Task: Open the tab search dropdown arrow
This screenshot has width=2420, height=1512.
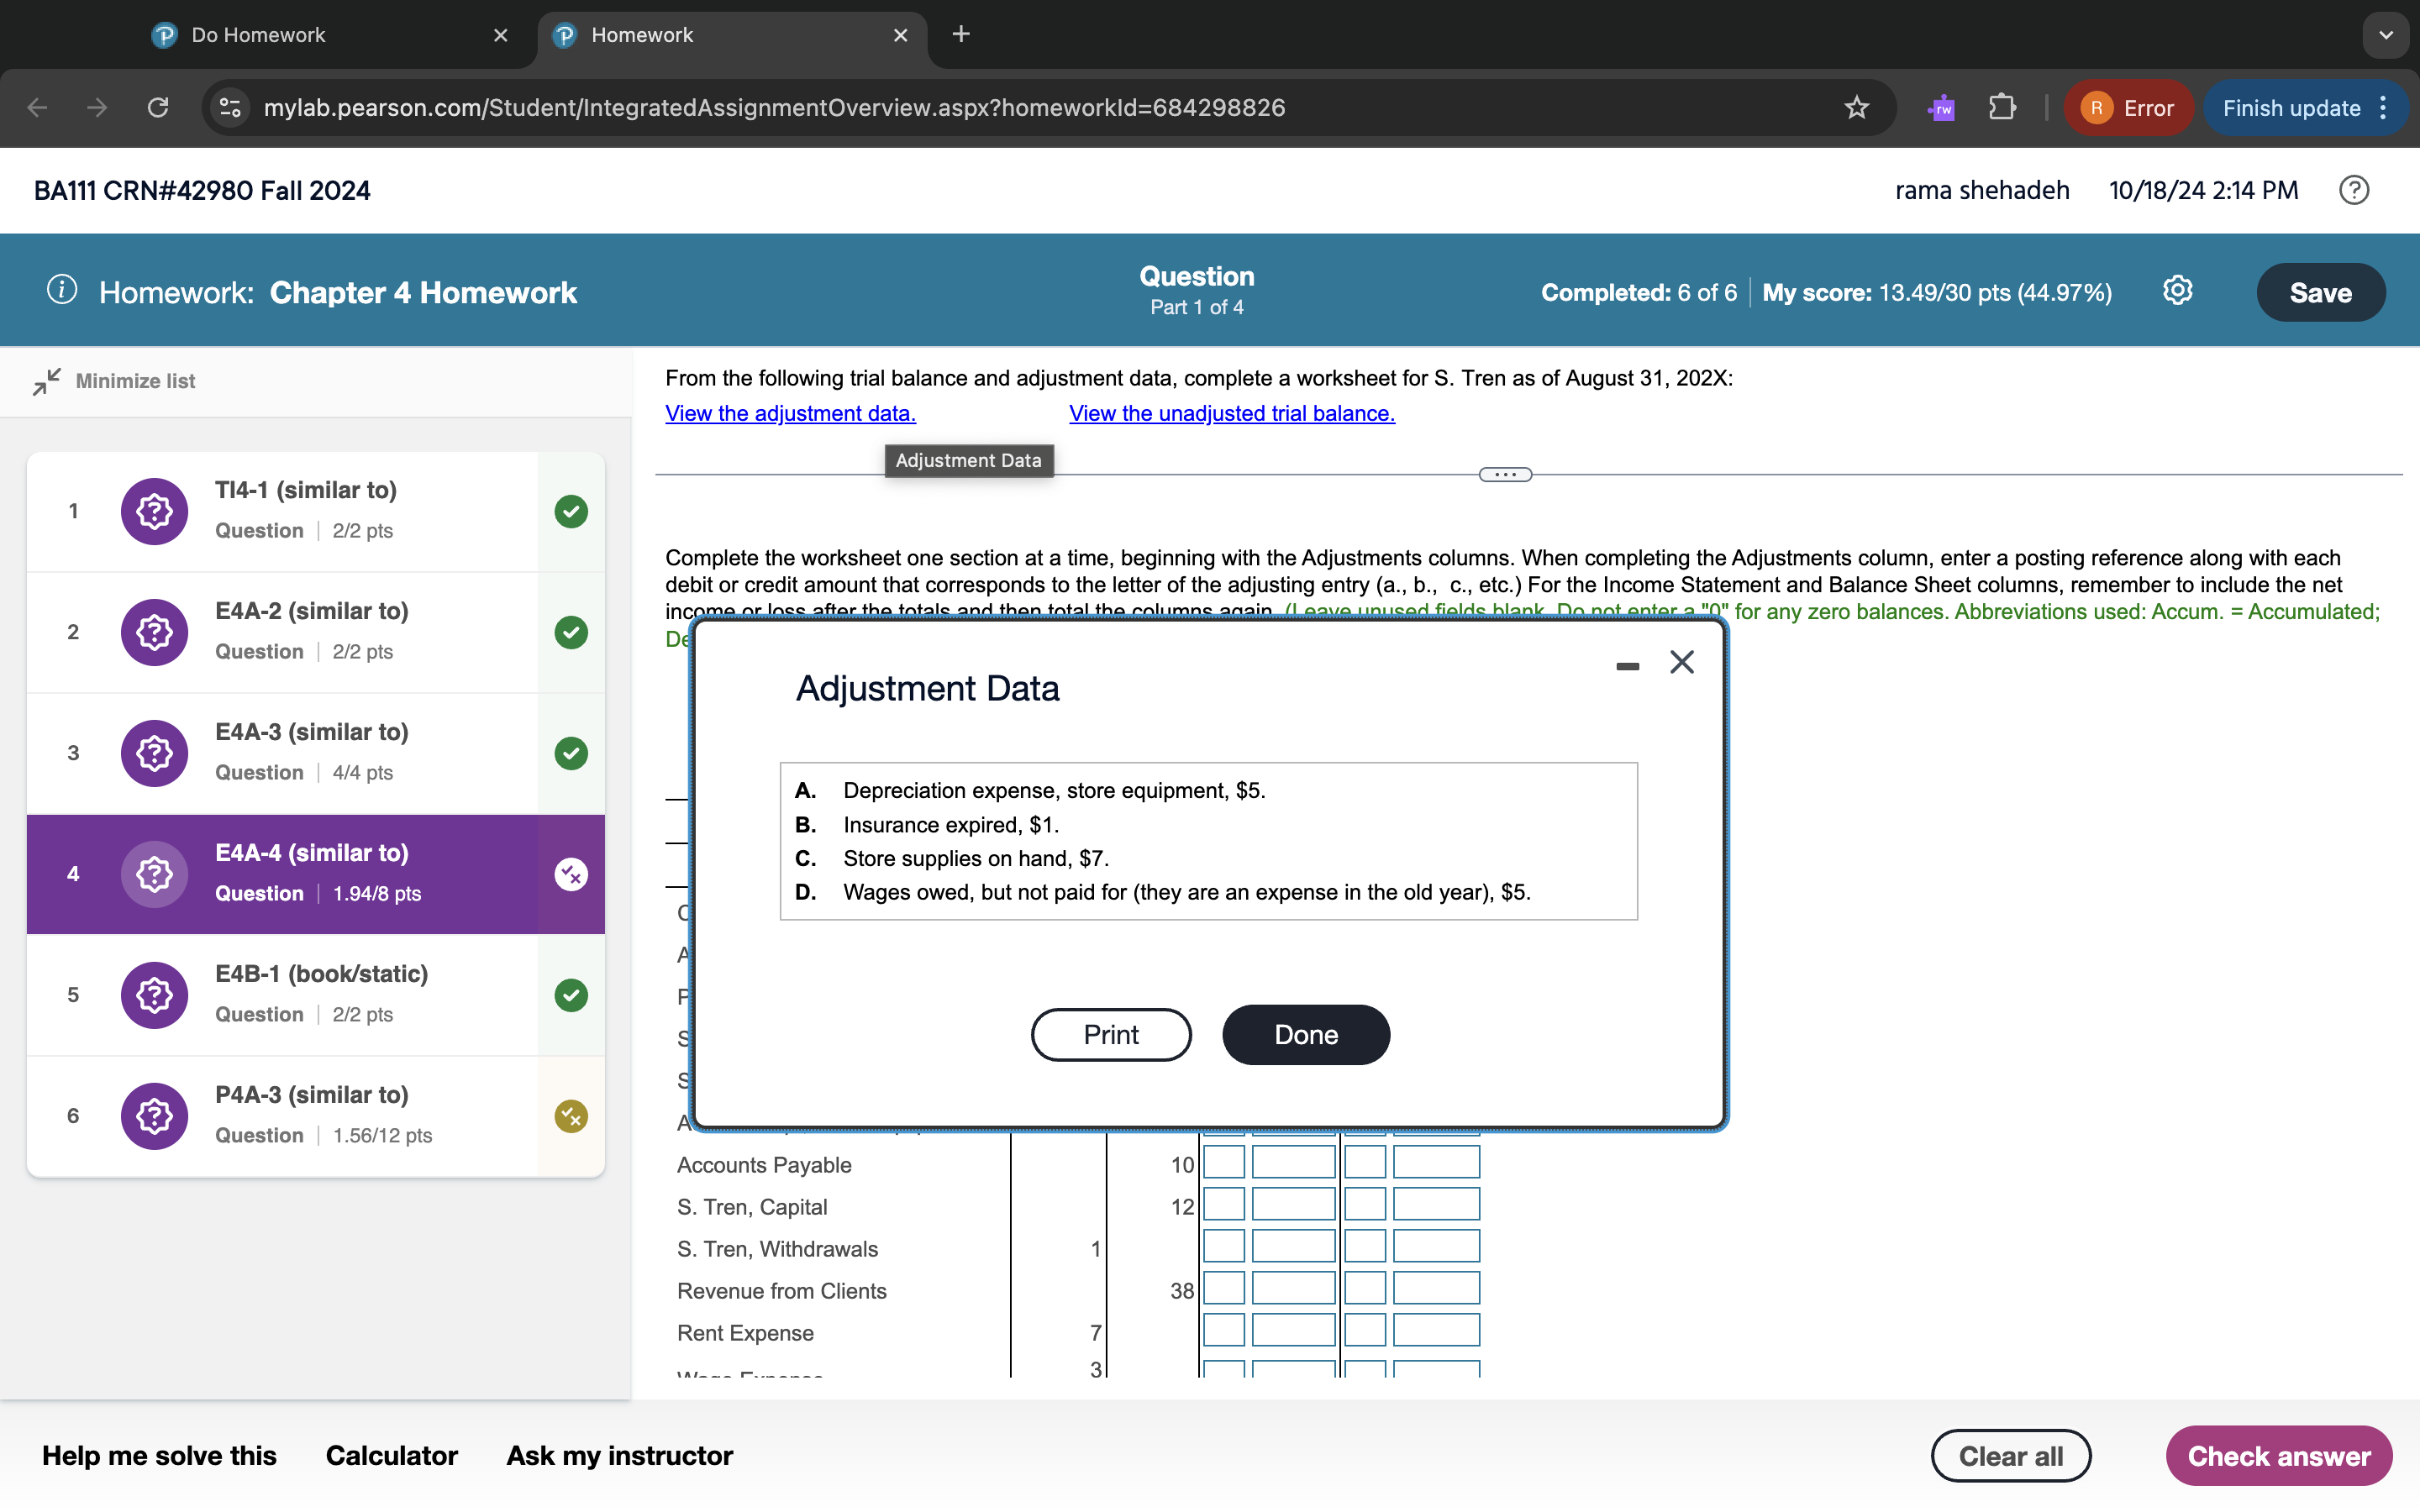Action: click(x=2385, y=35)
